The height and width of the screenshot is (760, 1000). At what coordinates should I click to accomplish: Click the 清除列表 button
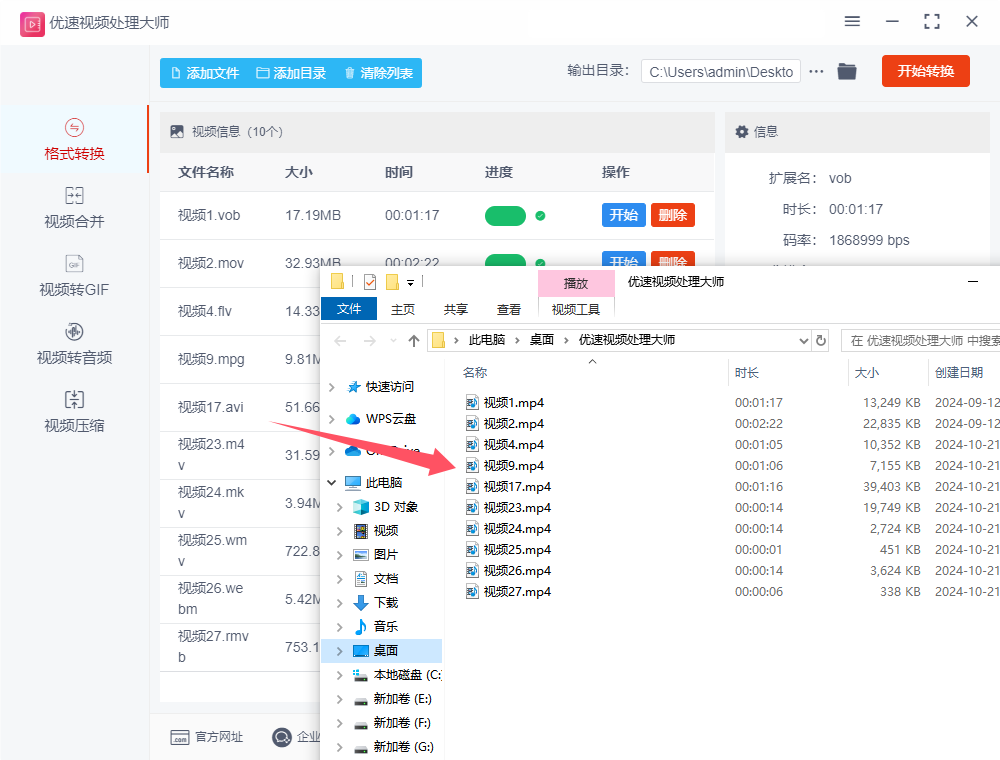[x=379, y=73]
